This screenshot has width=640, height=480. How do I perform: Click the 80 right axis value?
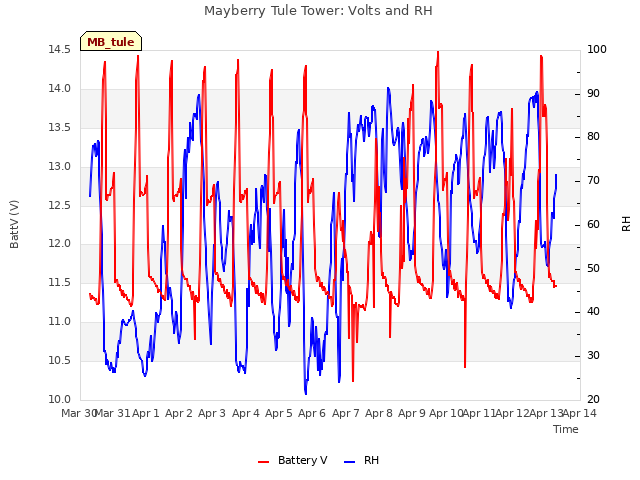coord(593,137)
